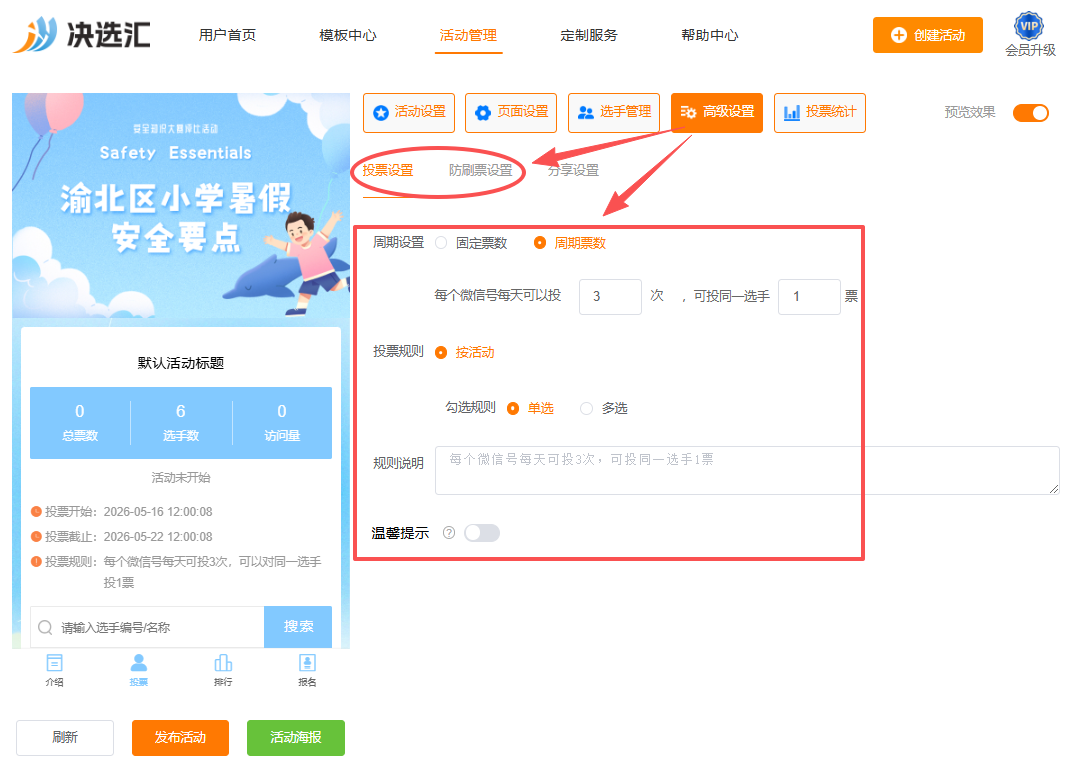Select the 按活动 voting rule radio
Viewport: 1077px width, 770px height.
(441, 352)
